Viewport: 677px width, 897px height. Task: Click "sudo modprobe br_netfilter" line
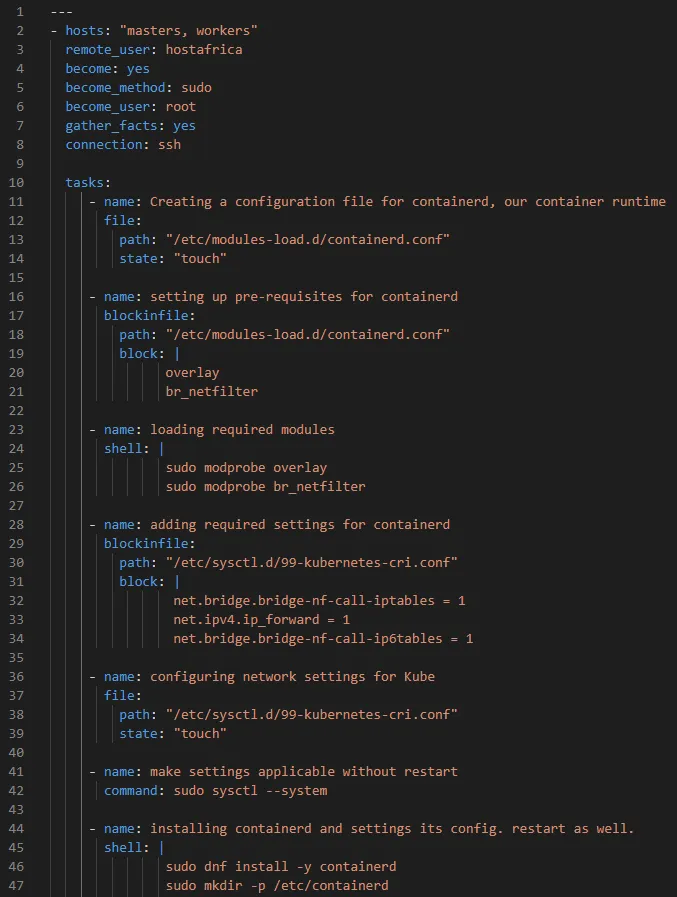[x=266, y=486]
